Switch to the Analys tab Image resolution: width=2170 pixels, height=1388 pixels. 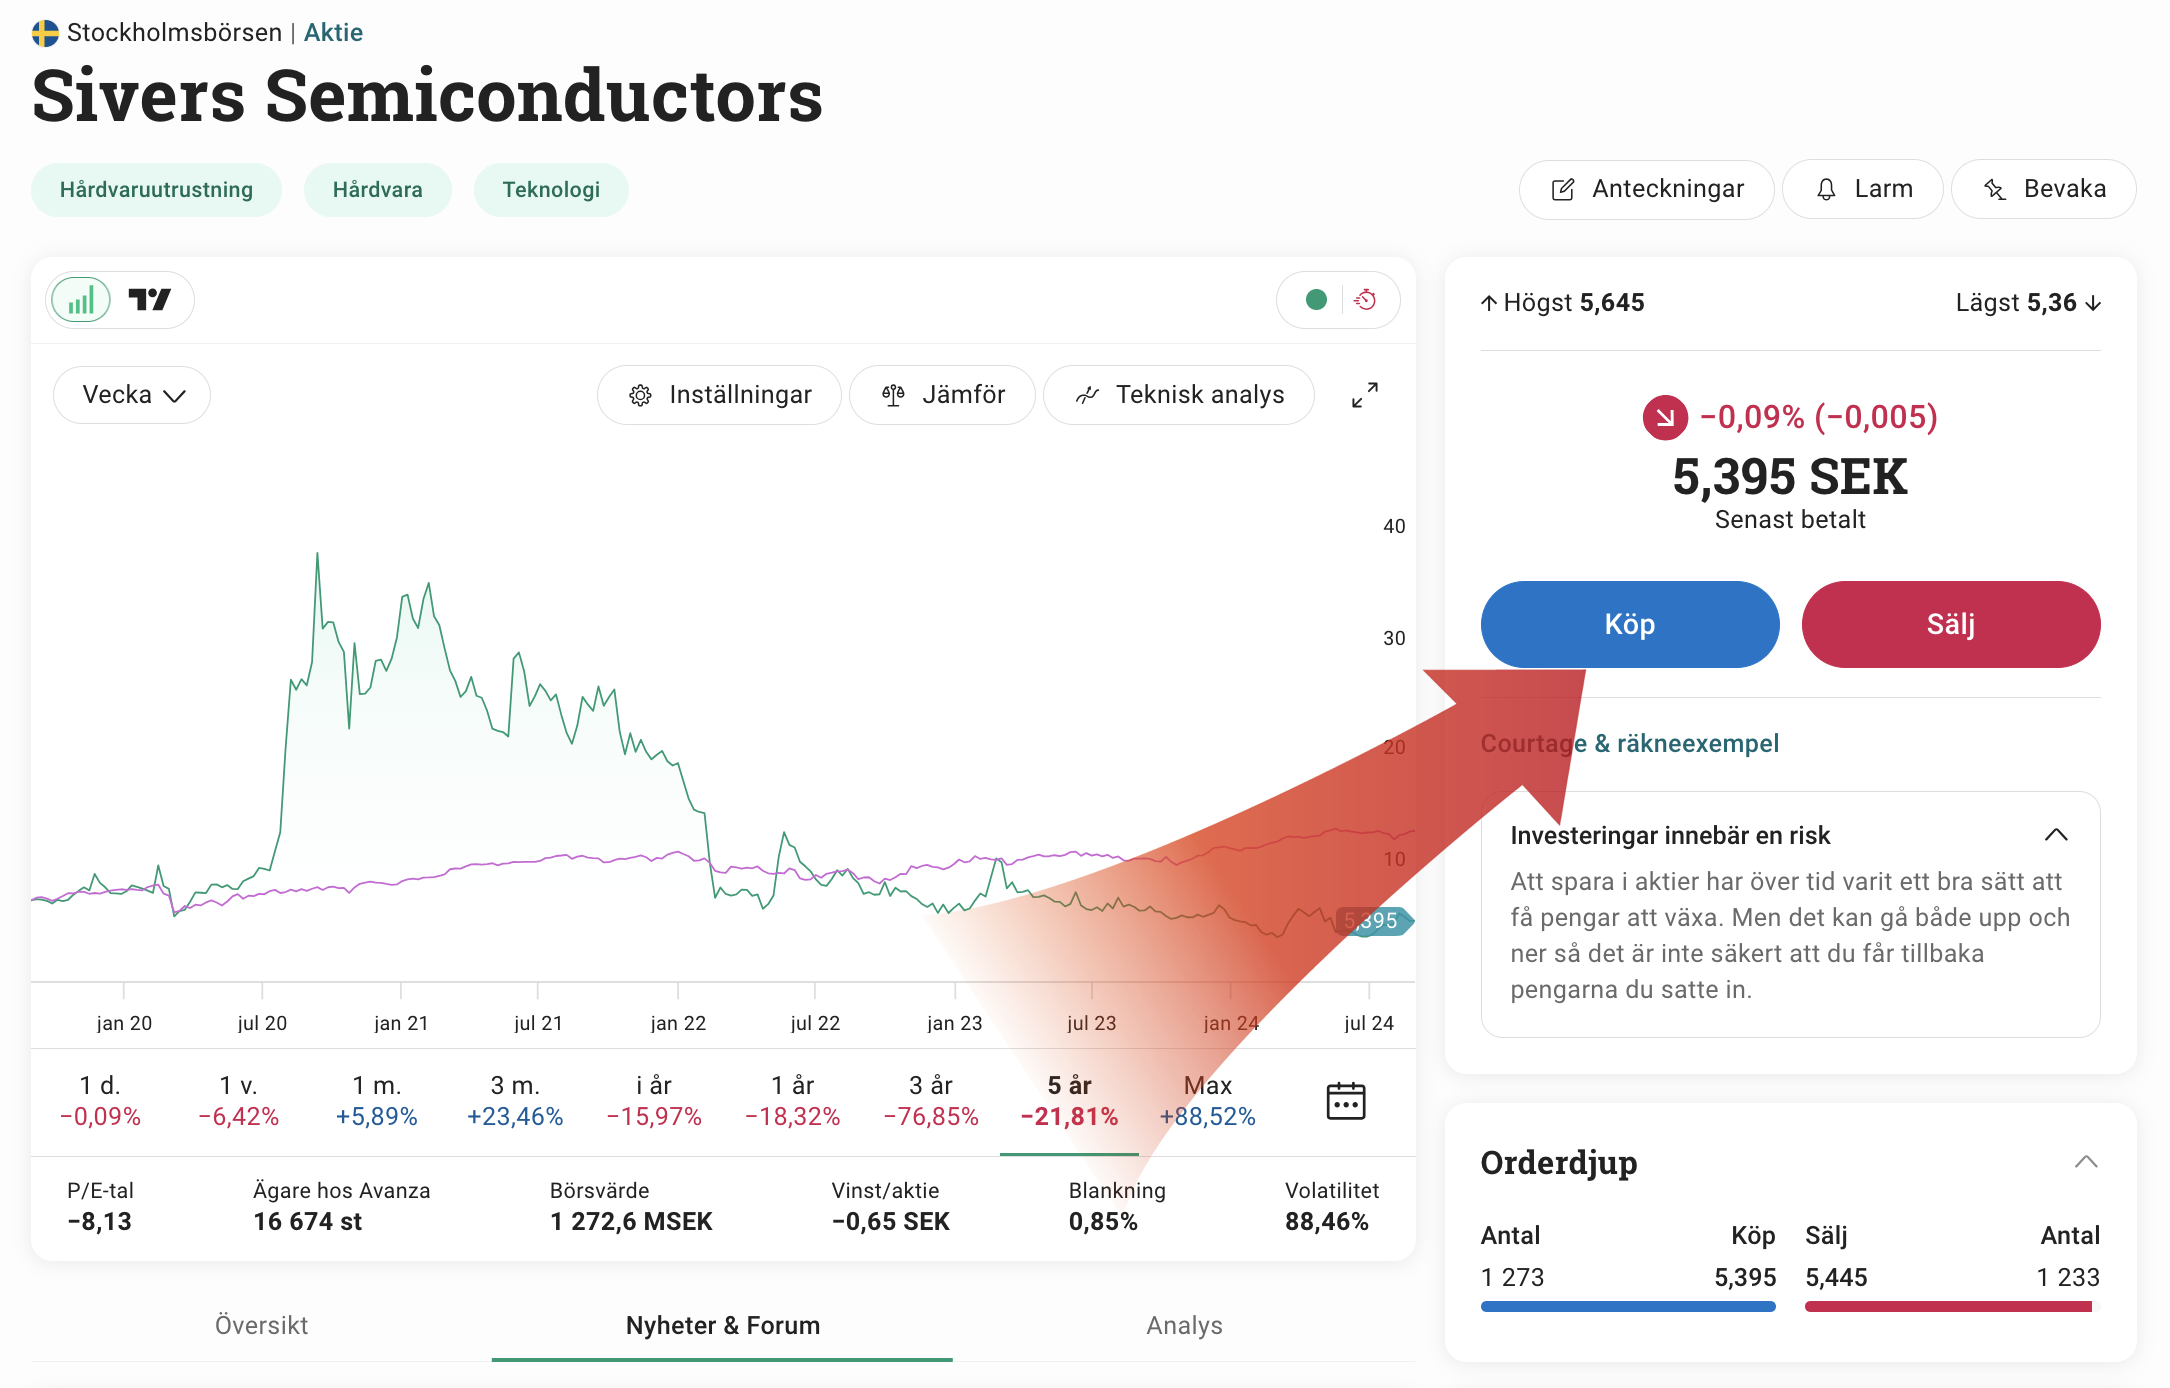[1184, 1325]
